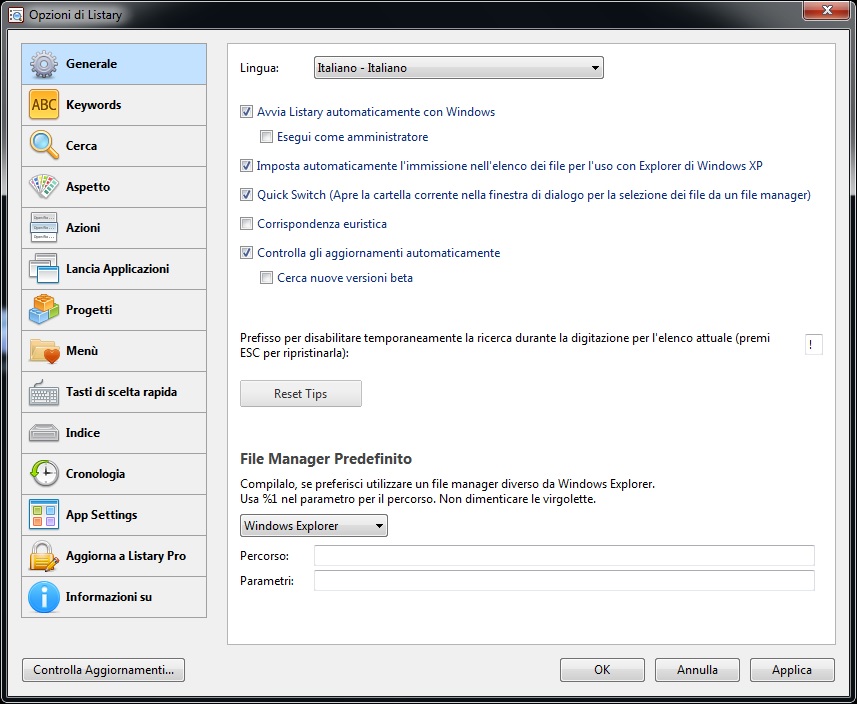Open the Informazioni su section
The width and height of the screenshot is (857, 704).
click(x=114, y=597)
